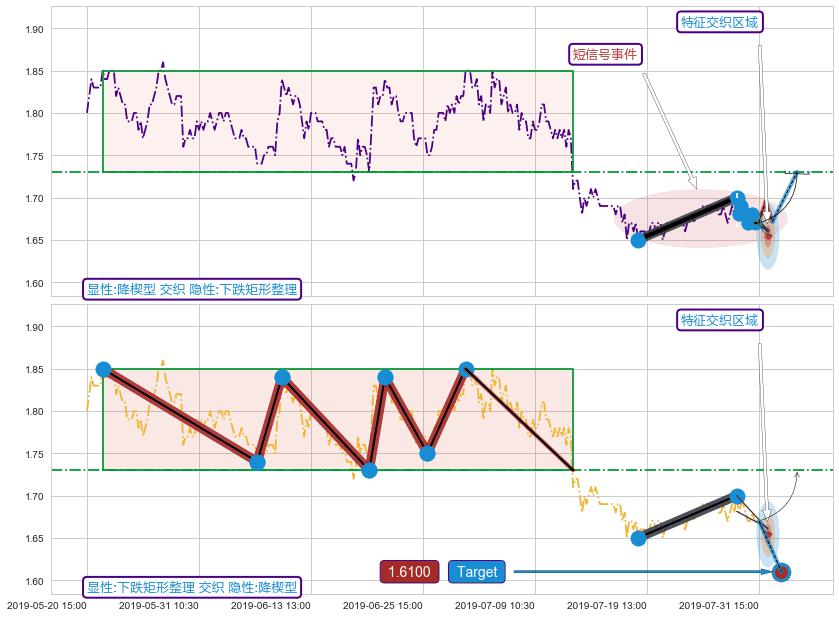This screenshot has height=617, width=839.
Task: Click lowest blue trough dot inside the lower rectangle
Action: coord(369,470)
